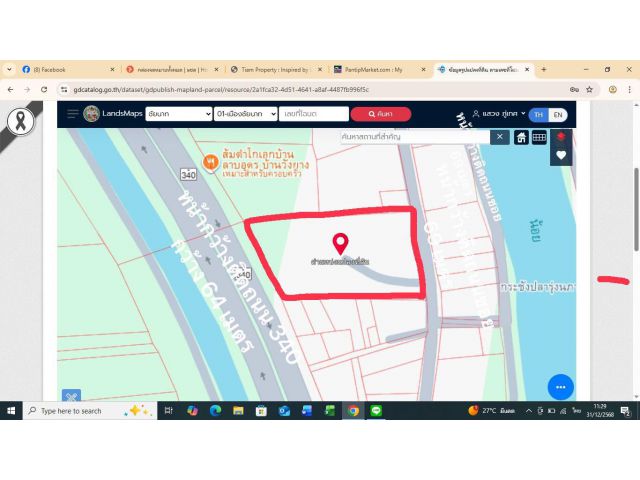640x480 pixels.
Task: Click the red ค้นหา search button
Action: click(x=380, y=114)
